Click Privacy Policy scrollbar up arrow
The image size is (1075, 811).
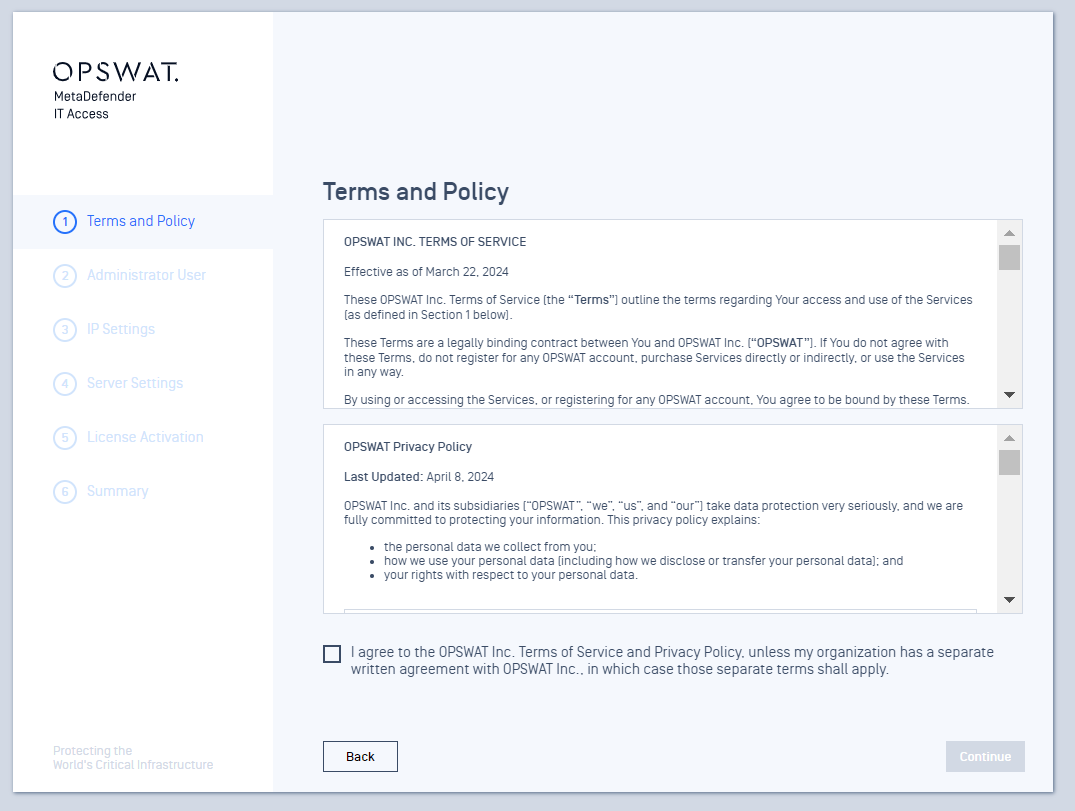pyautogui.click(x=1009, y=438)
